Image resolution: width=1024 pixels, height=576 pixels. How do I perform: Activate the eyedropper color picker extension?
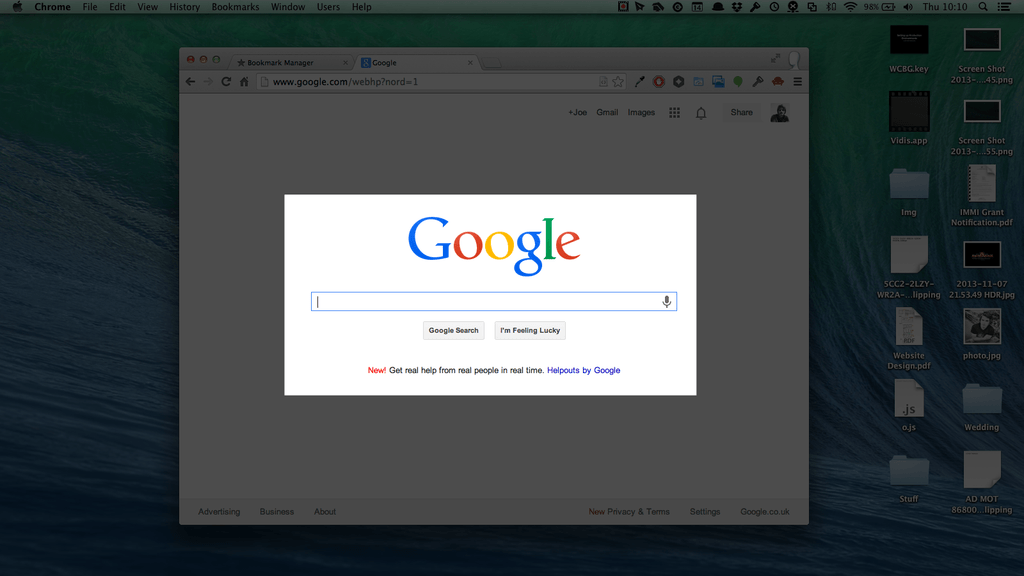pos(639,82)
